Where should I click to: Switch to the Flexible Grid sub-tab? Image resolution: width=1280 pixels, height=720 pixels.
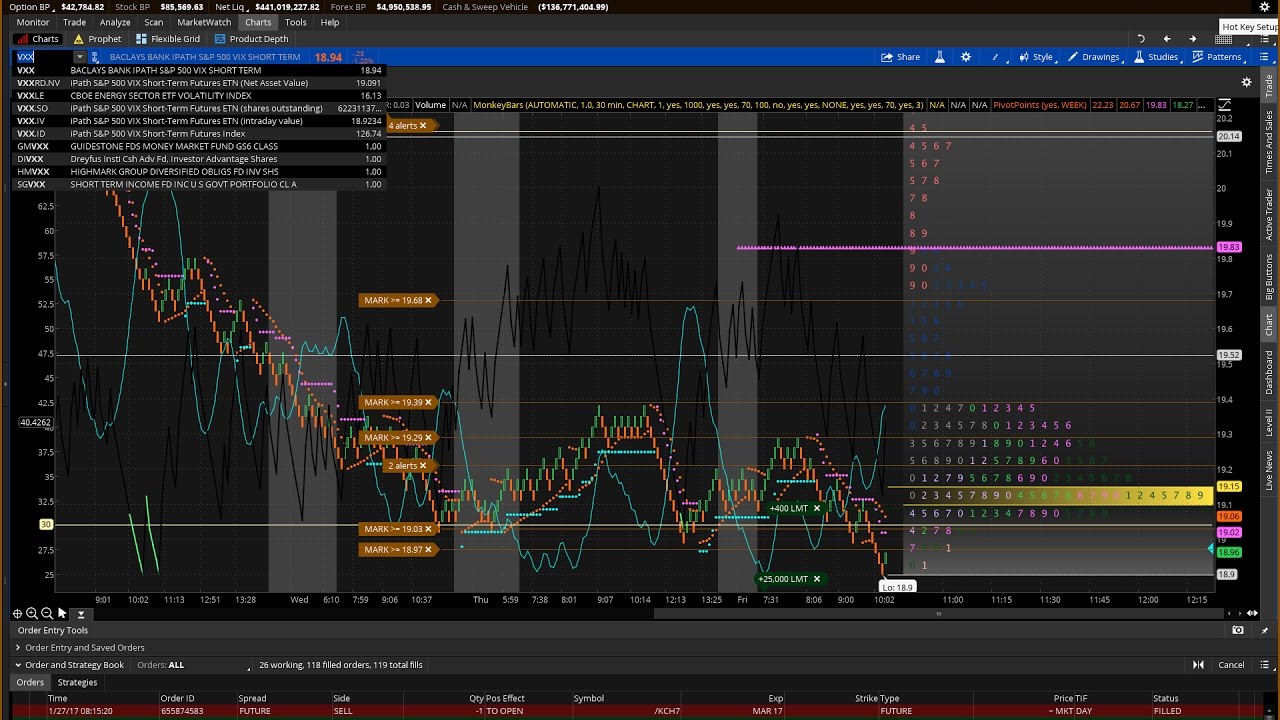[x=168, y=39]
